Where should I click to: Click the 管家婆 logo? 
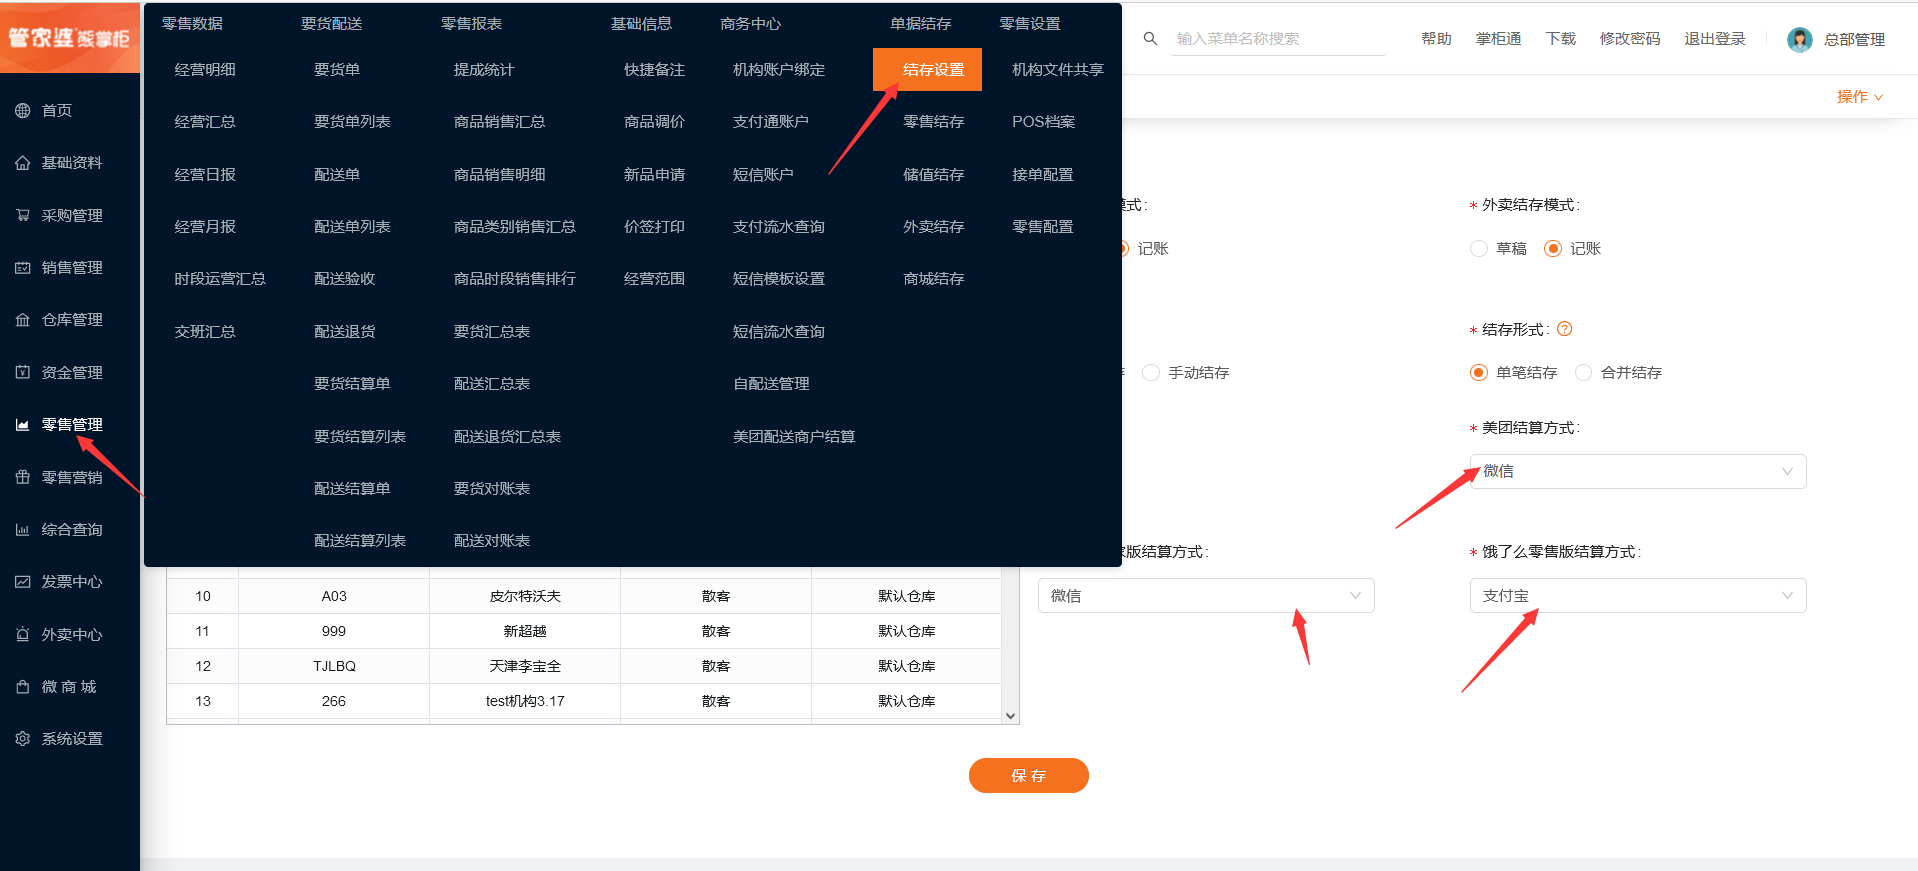point(70,37)
